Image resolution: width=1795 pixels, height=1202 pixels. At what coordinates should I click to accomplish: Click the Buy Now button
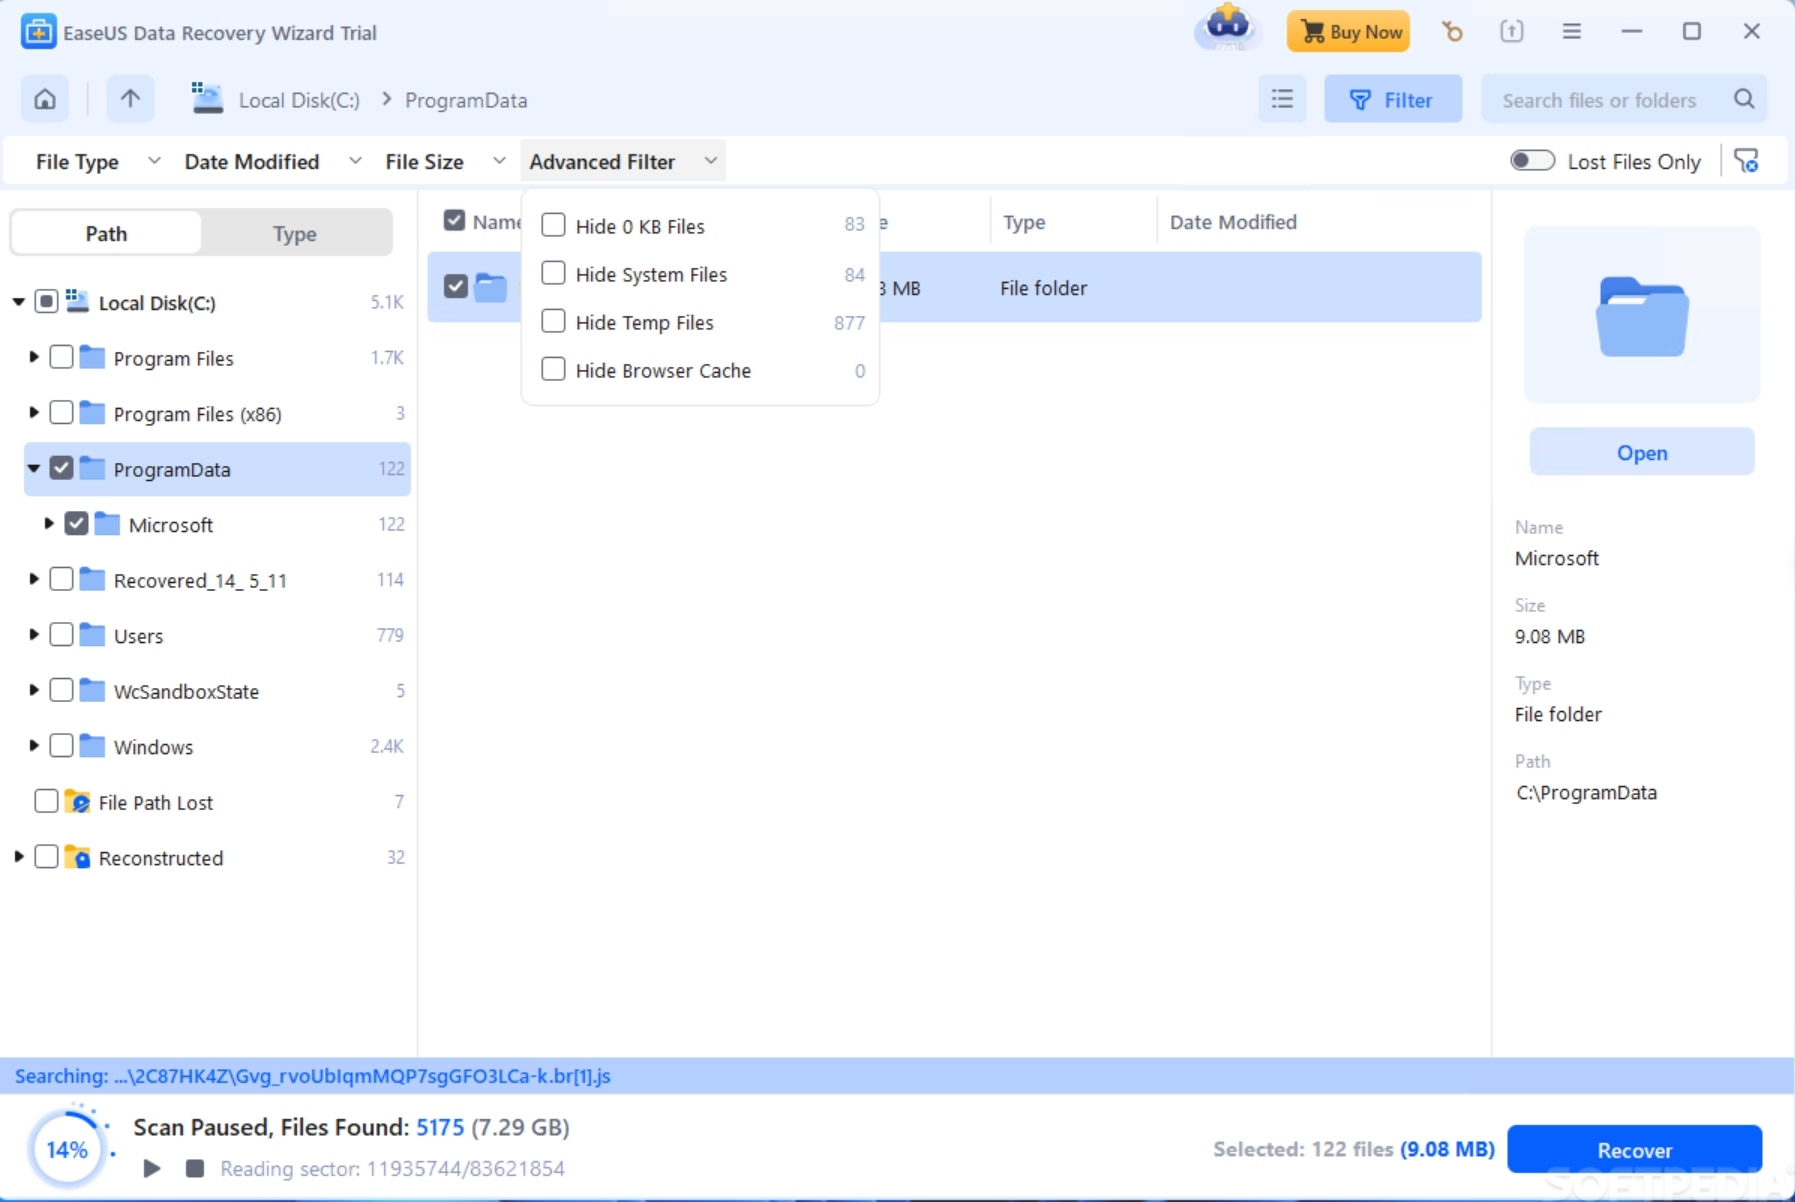coord(1349,31)
